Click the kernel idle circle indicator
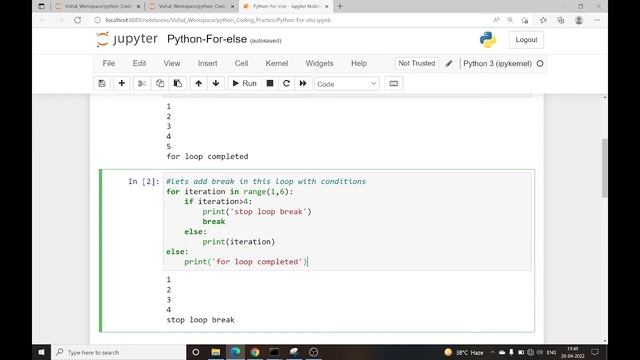Viewport: 640px width, 360px height. [540, 64]
